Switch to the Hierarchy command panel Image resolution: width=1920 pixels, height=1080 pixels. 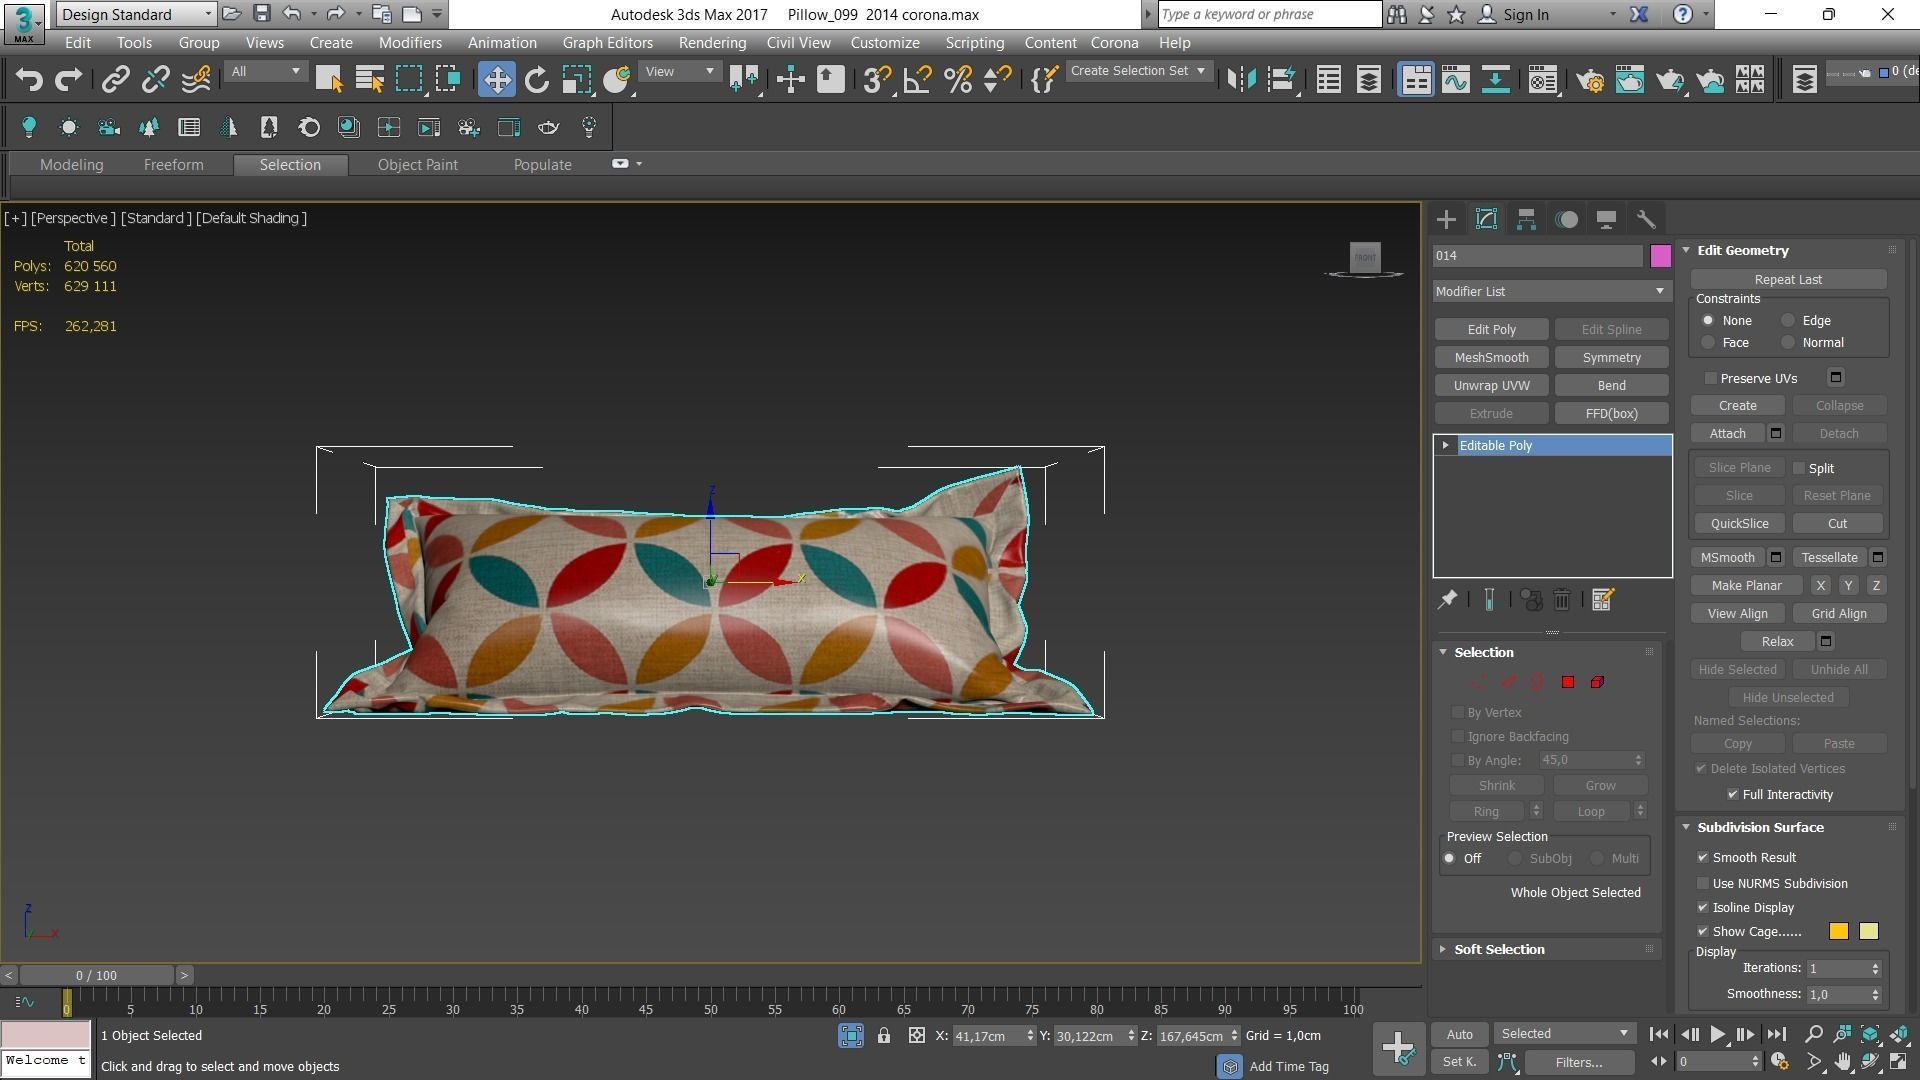[x=1526, y=220]
